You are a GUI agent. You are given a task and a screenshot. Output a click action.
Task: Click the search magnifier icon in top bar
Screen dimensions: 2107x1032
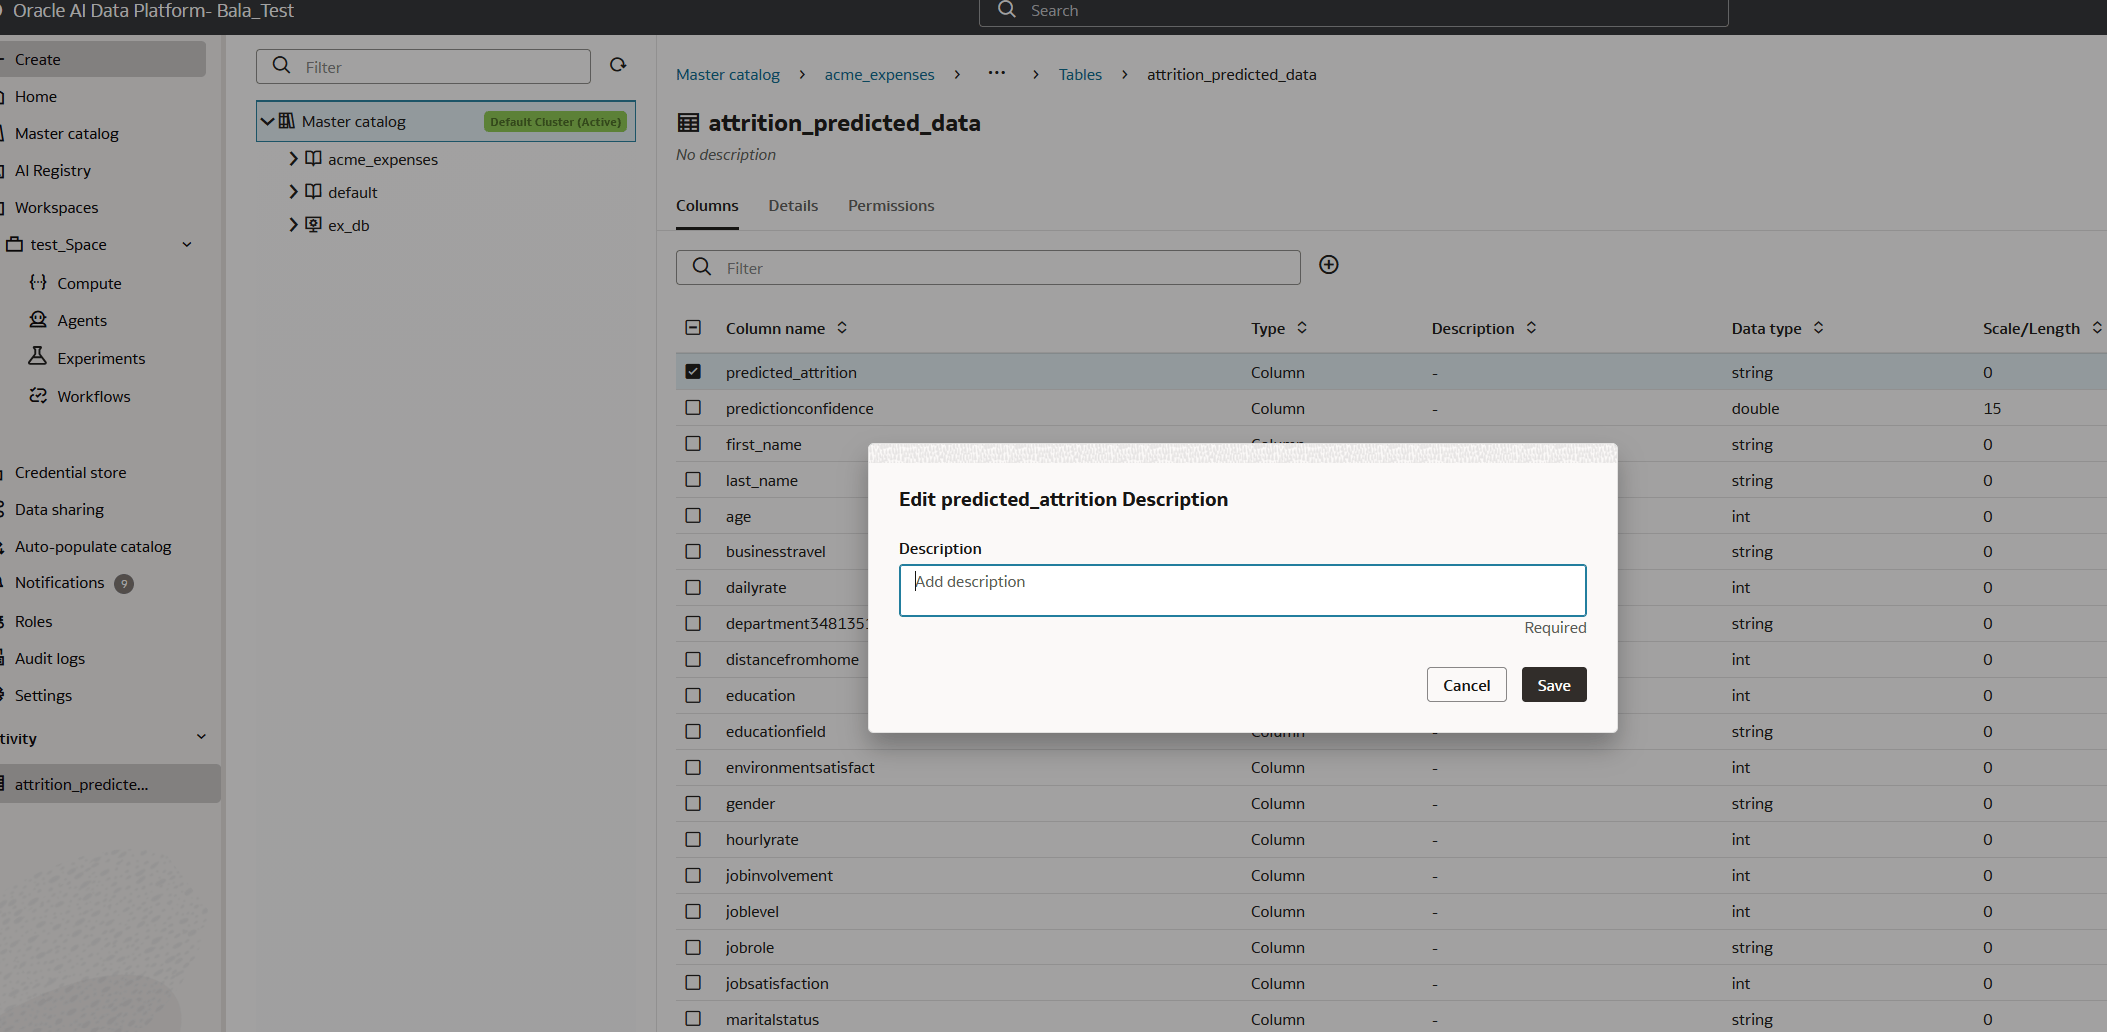[1007, 10]
